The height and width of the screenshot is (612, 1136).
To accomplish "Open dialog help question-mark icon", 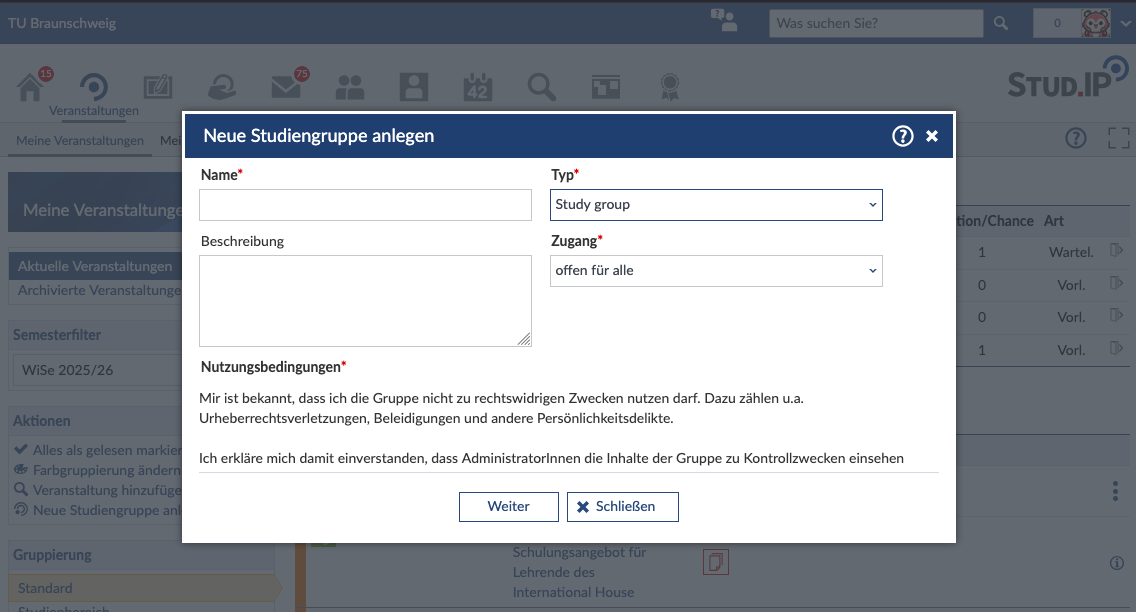I will [903, 136].
